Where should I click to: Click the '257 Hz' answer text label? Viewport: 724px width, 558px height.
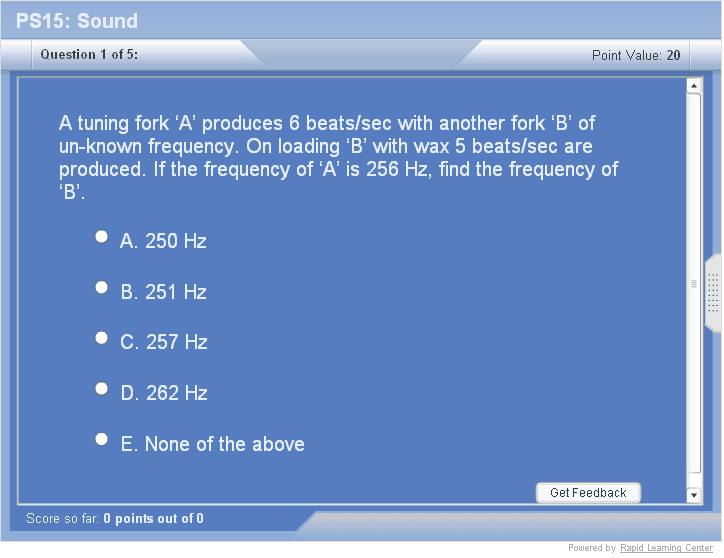[x=165, y=342]
